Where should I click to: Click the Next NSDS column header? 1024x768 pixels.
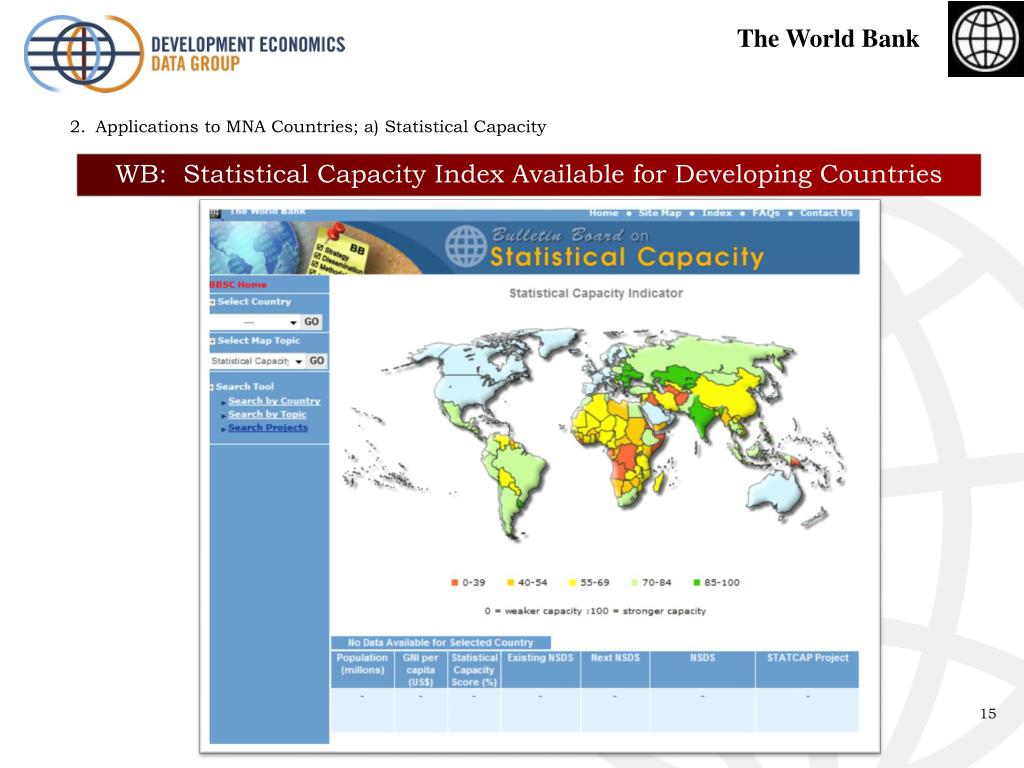[615, 669]
